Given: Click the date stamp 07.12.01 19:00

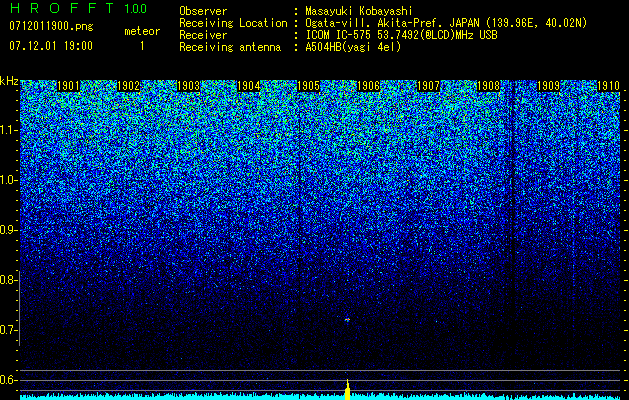Looking at the screenshot, I should point(51,46).
